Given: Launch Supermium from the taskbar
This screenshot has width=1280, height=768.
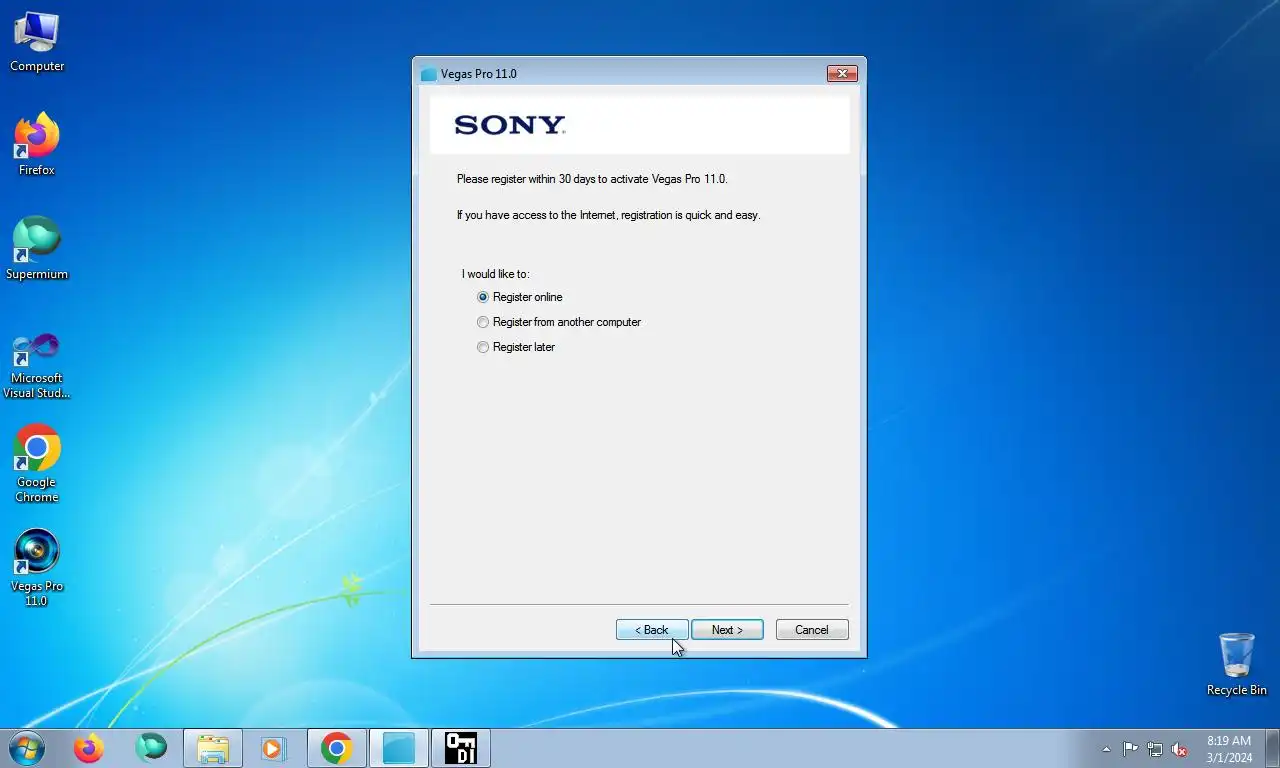Looking at the screenshot, I should tap(151, 748).
